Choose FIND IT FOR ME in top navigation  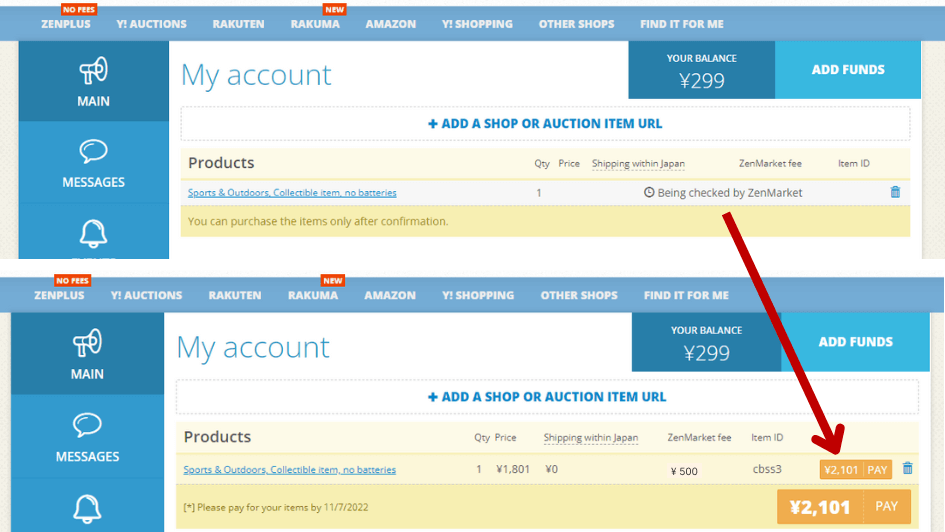click(682, 24)
